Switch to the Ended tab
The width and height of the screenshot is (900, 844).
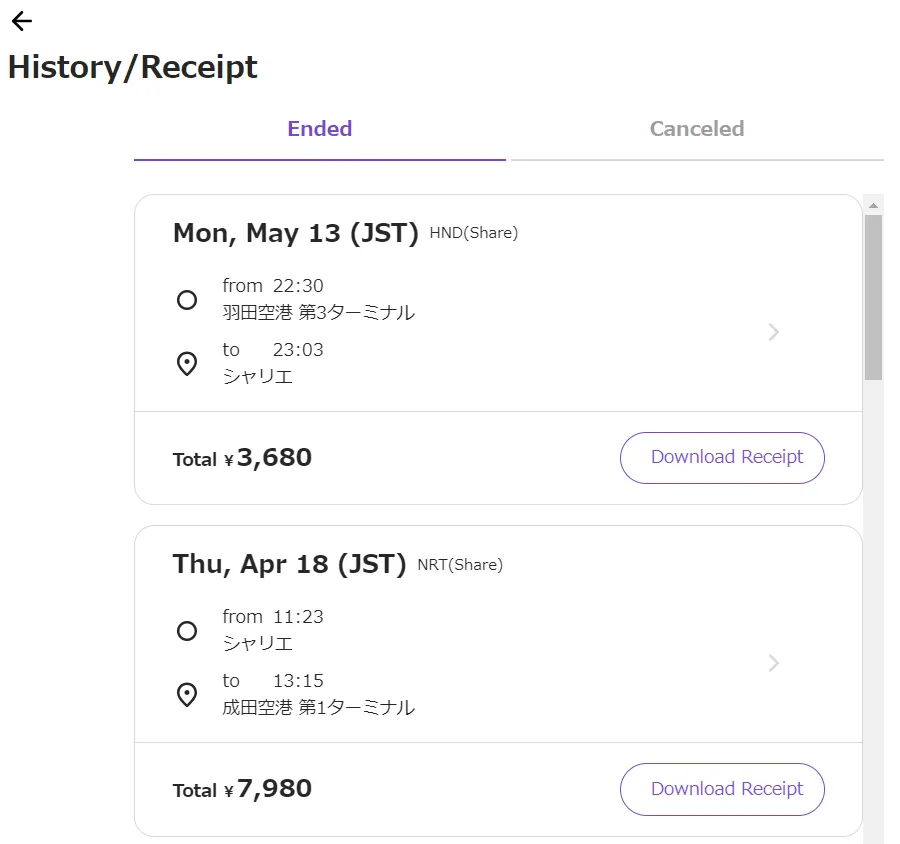(x=320, y=129)
